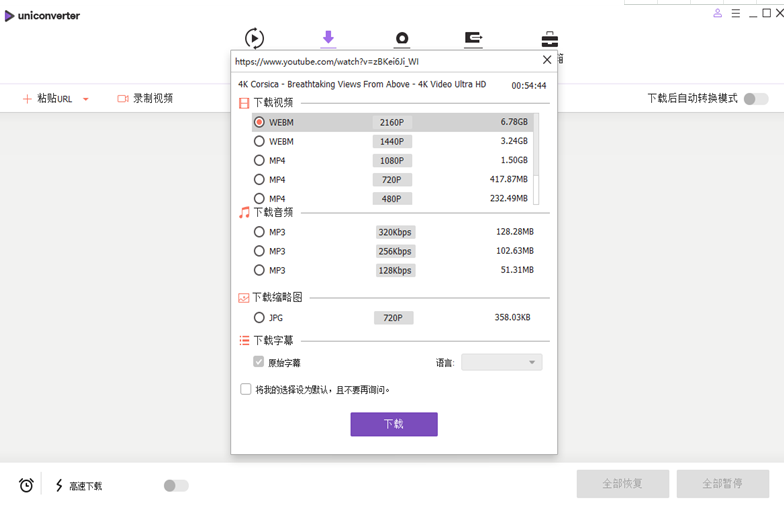Select MP3 128Kbps audio option
The height and width of the screenshot is (511, 784).
[x=394, y=270]
